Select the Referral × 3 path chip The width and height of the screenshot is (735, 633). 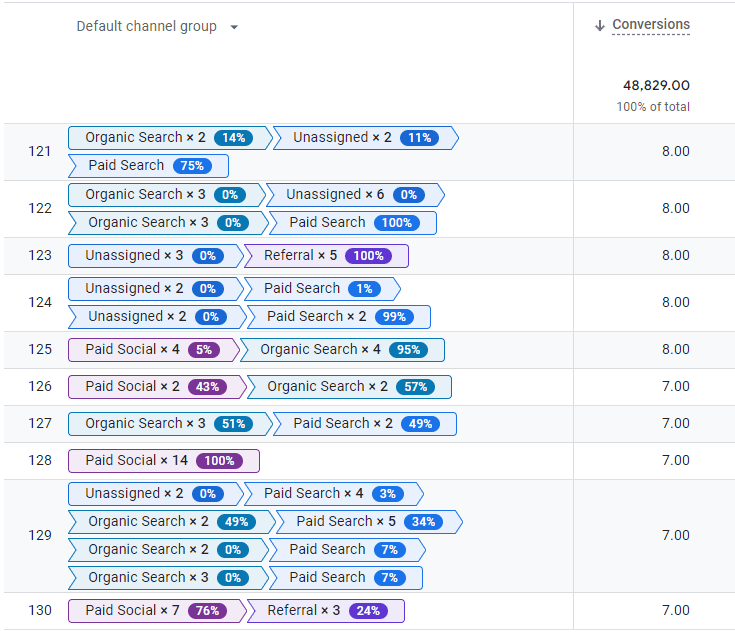pyautogui.click(x=326, y=611)
